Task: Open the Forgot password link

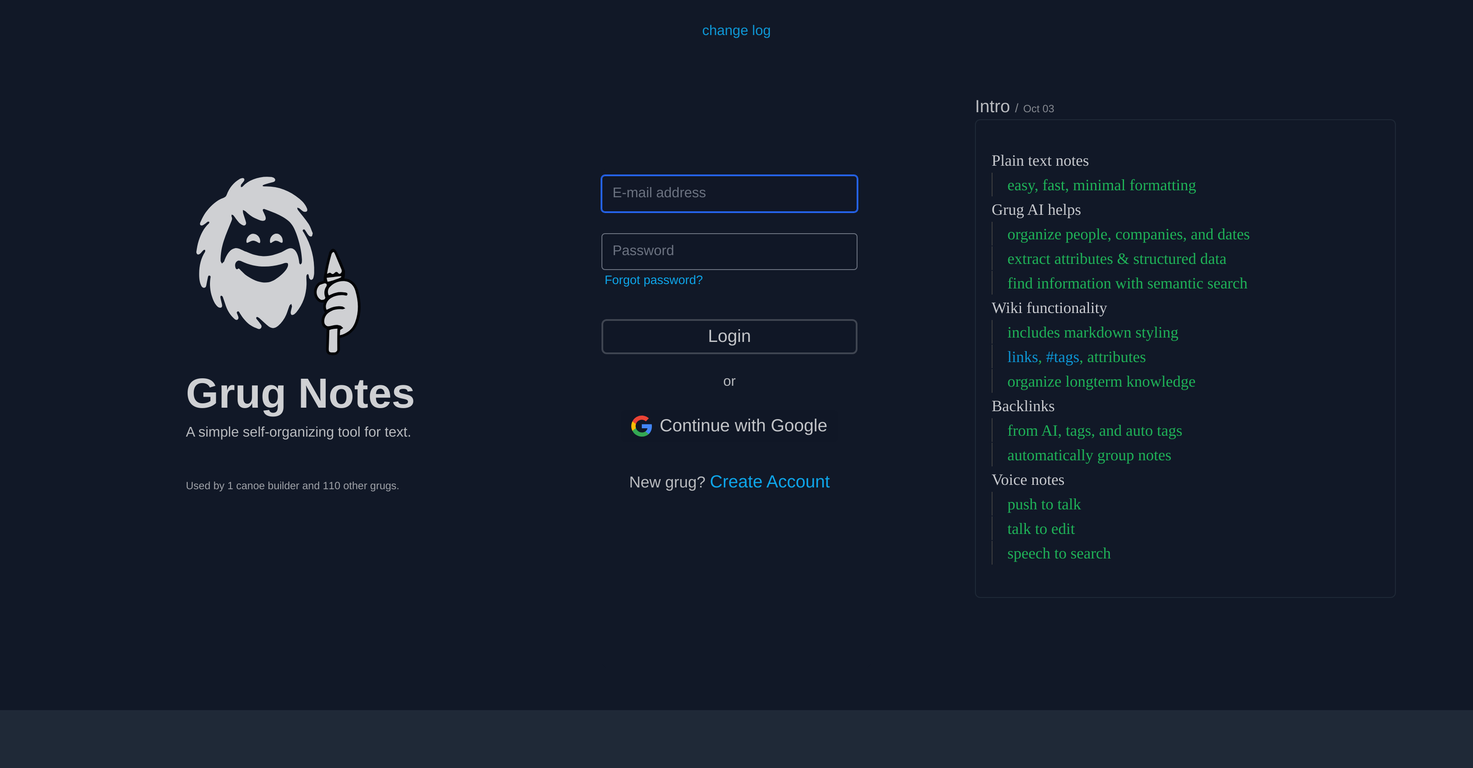Action: coord(653,280)
